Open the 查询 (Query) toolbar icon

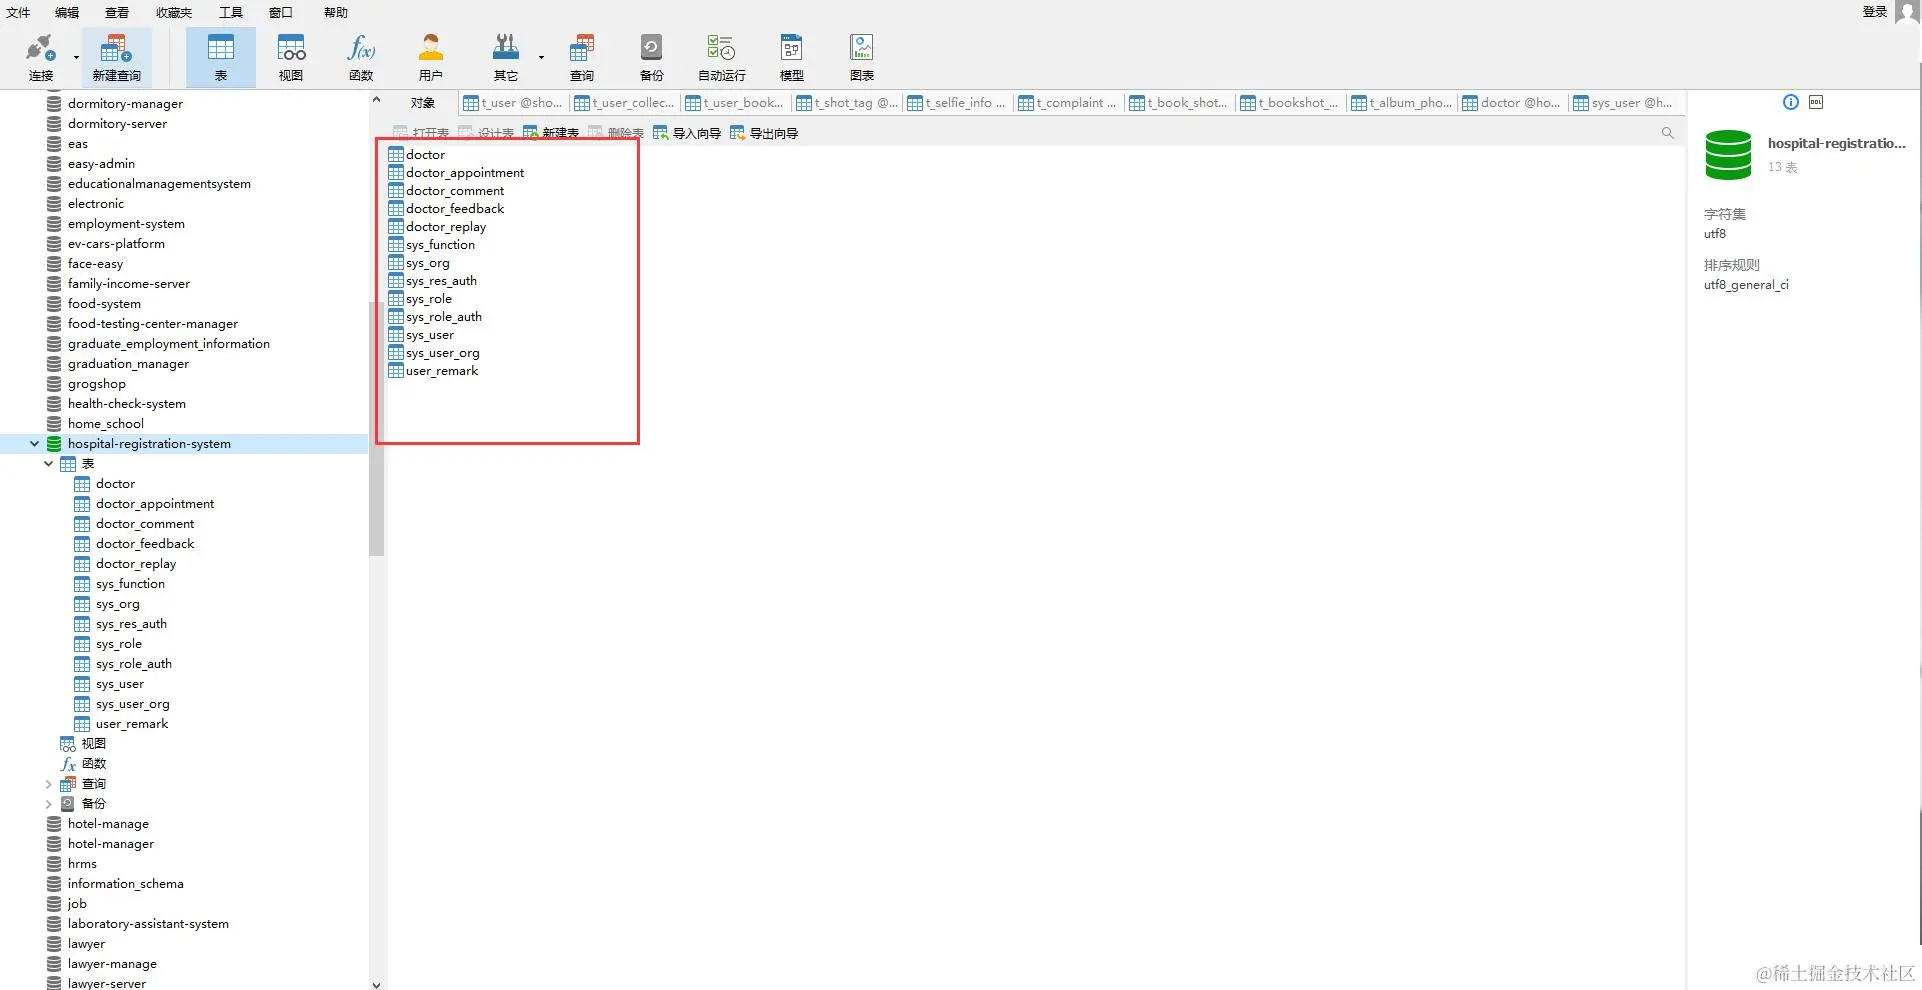click(x=582, y=57)
